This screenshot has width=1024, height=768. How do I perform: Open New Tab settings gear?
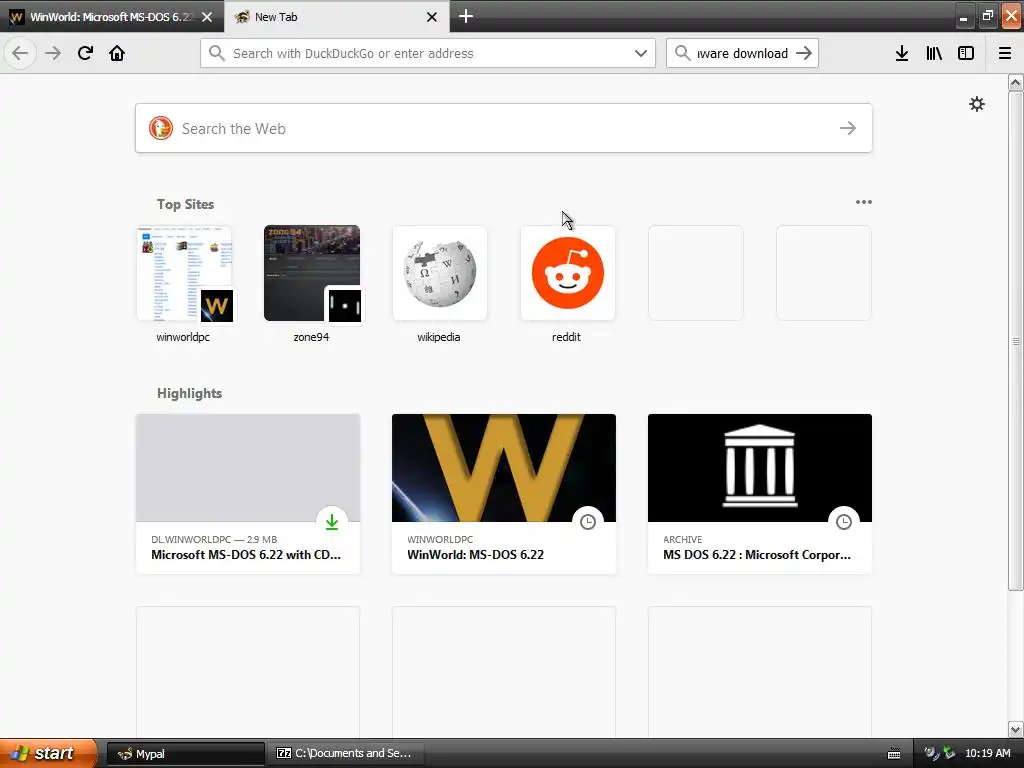[977, 104]
